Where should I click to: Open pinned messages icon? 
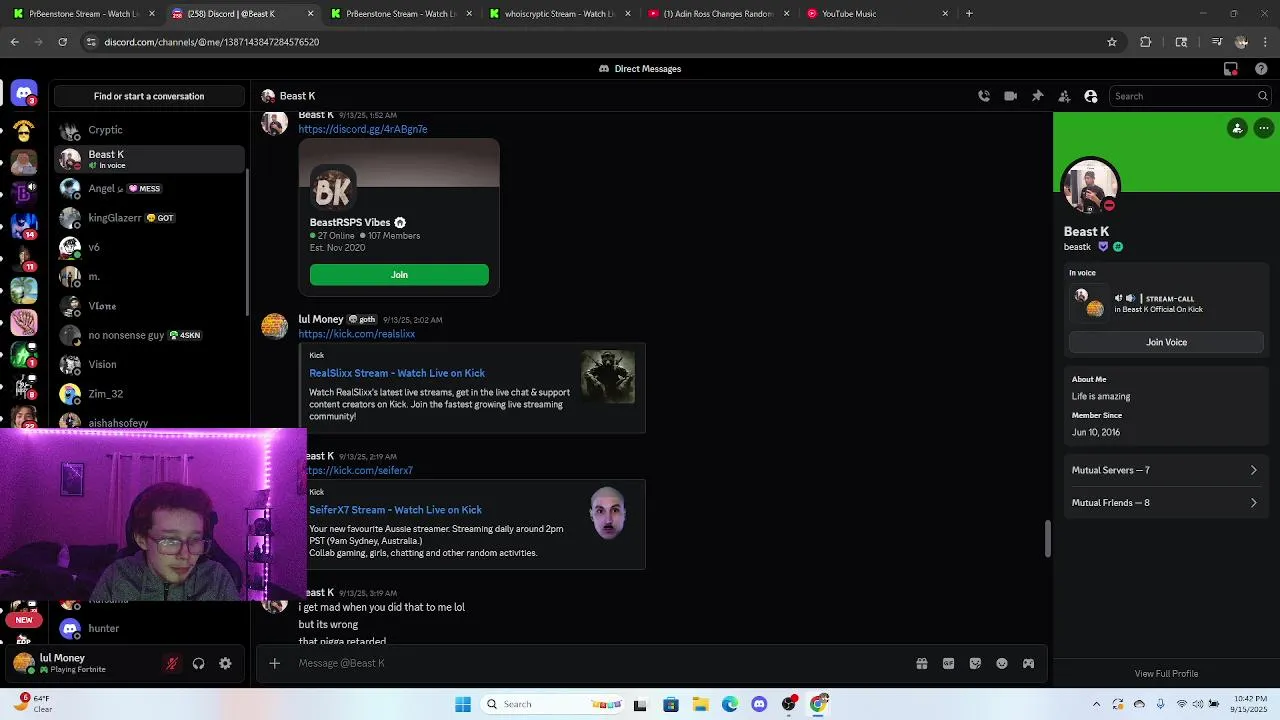click(1037, 96)
